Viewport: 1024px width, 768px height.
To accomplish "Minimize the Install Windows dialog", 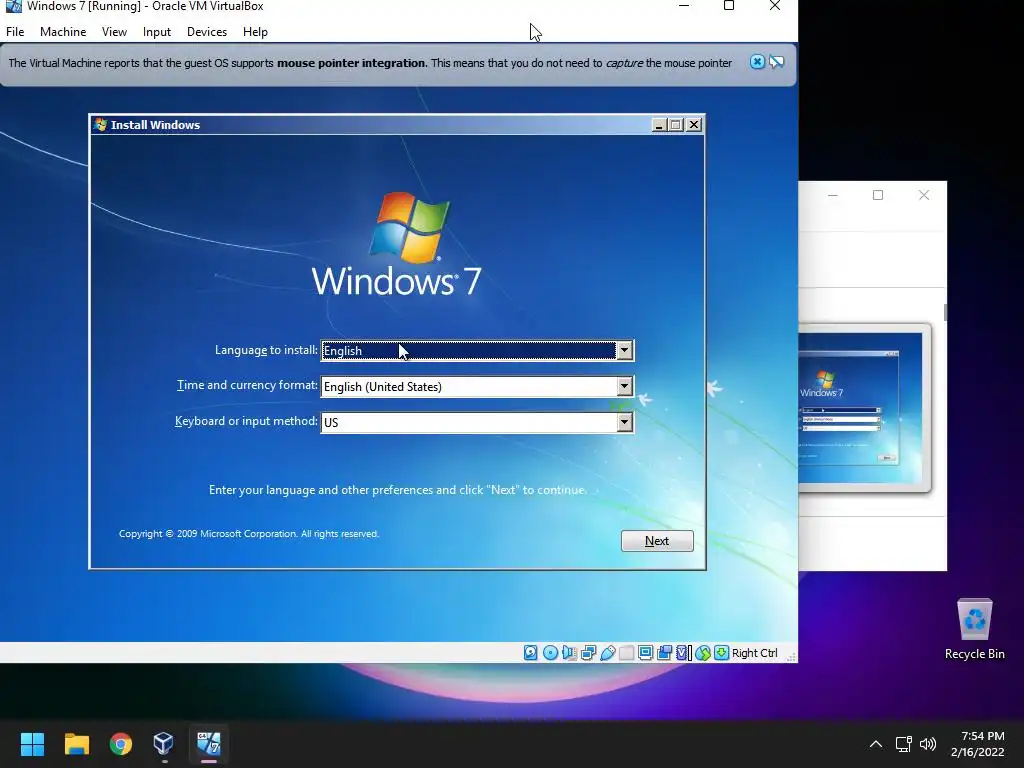I will (x=659, y=125).
